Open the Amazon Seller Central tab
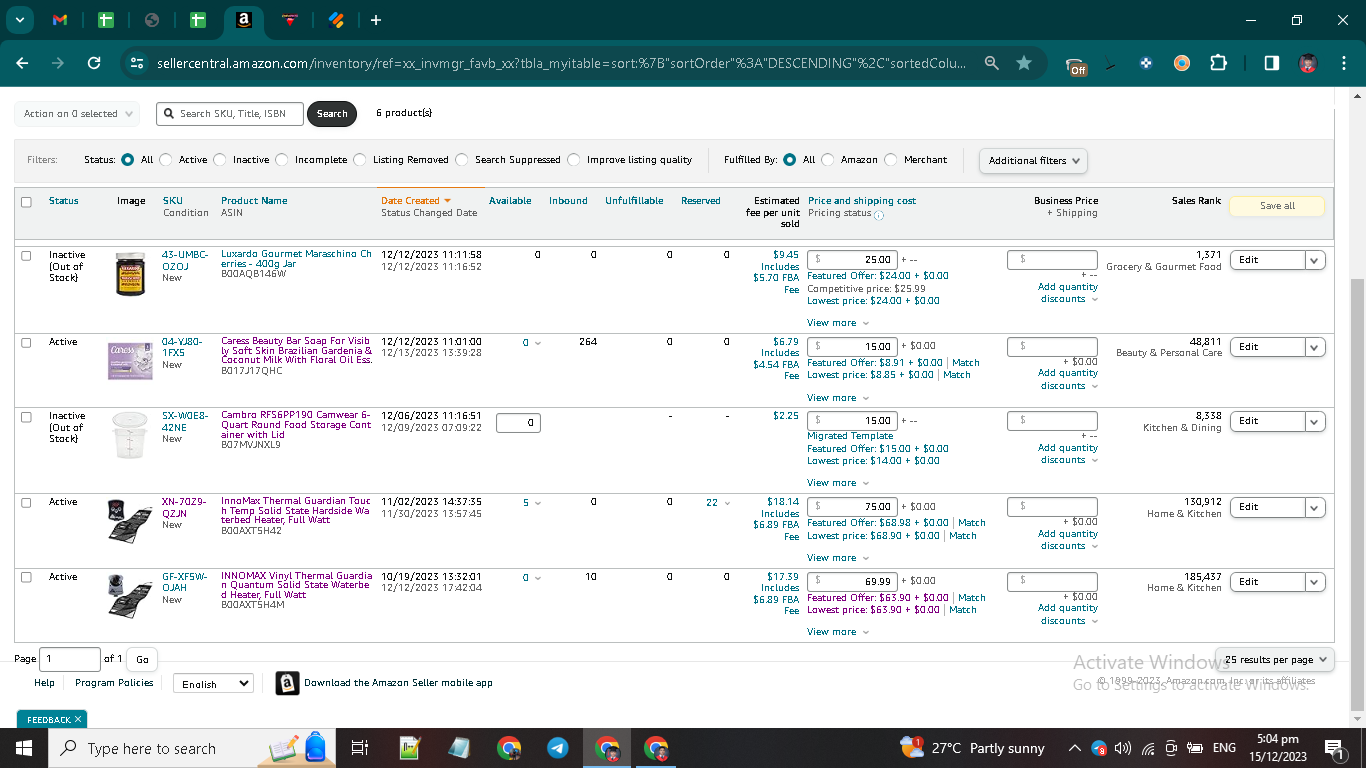Viewport: 1366px width, 768px height. tap(243, 20)
